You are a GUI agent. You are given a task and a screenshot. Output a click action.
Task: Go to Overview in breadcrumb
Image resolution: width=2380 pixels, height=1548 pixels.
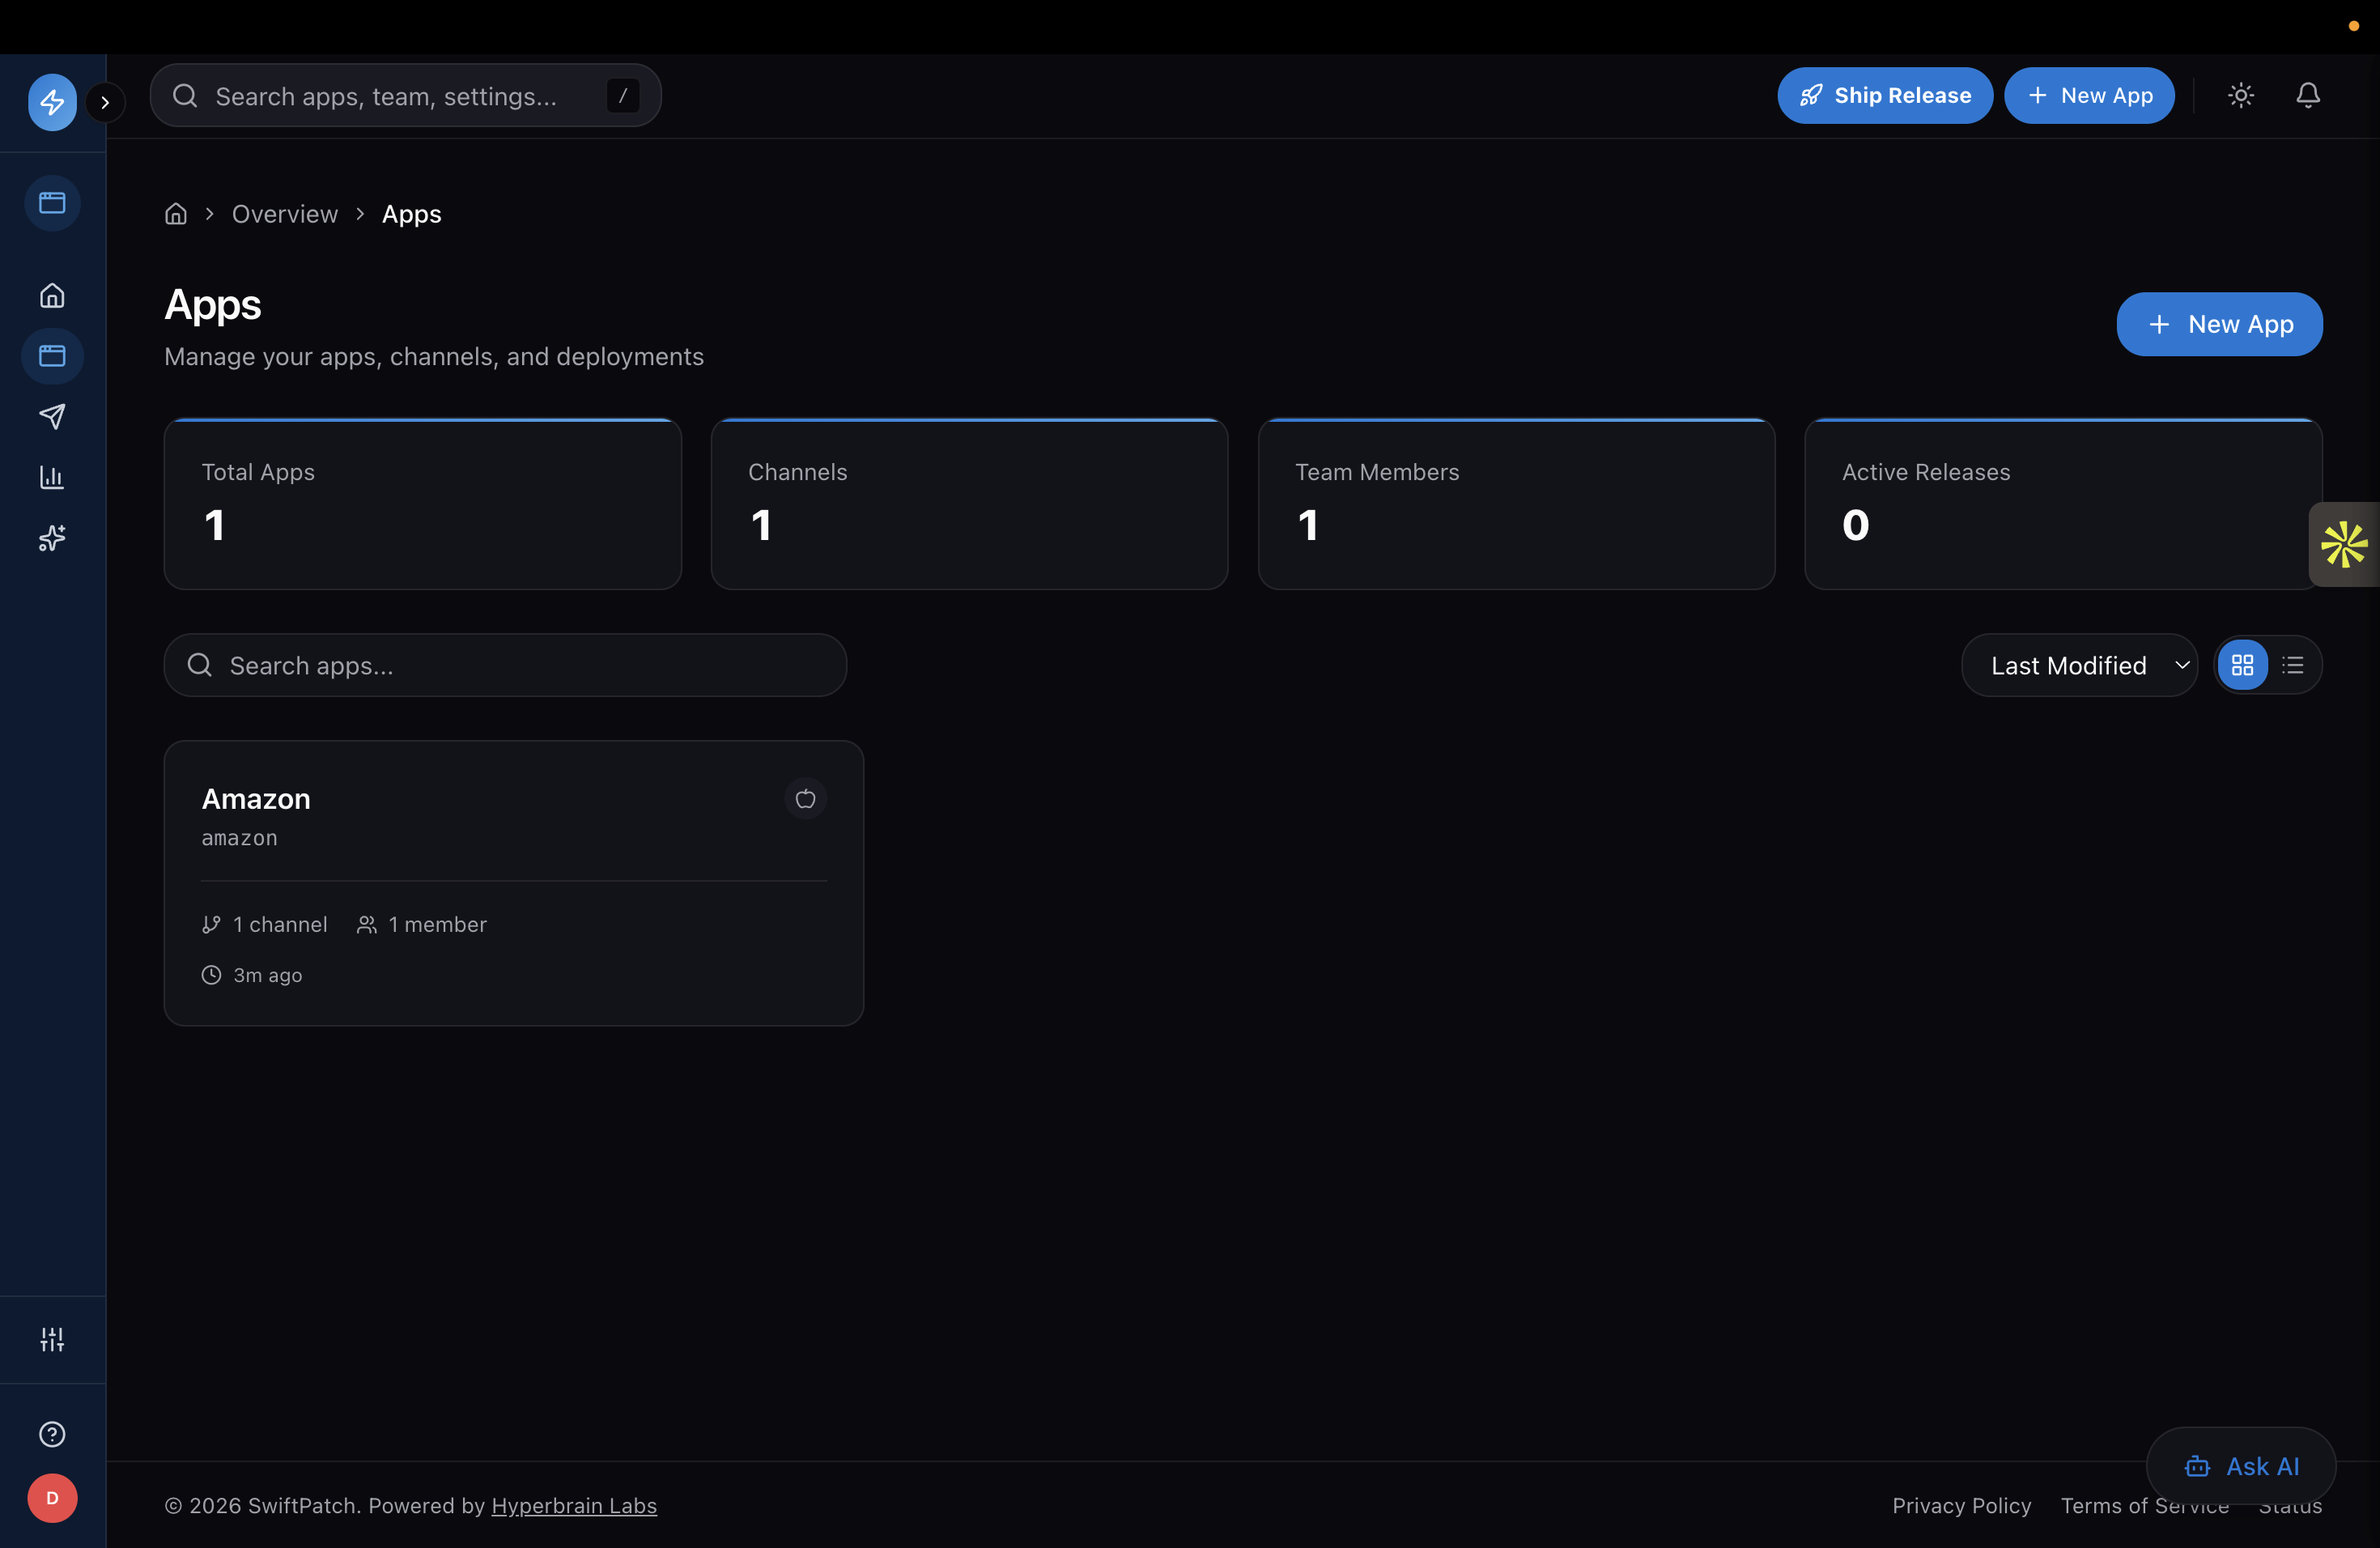pos(285,214)
